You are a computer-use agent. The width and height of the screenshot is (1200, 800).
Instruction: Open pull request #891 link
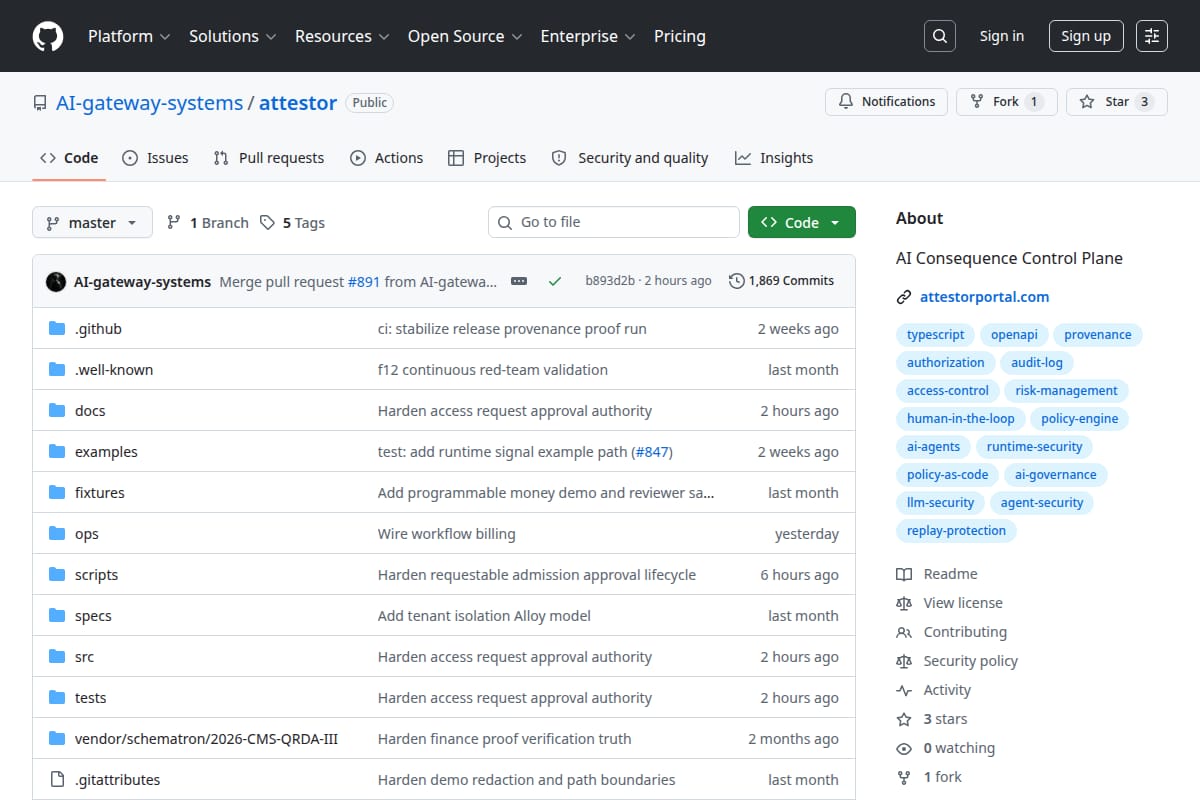[364, 281]
